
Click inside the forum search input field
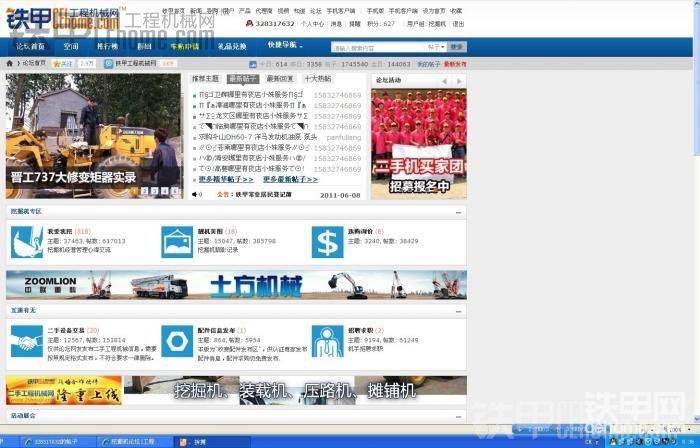click(379, 47)
